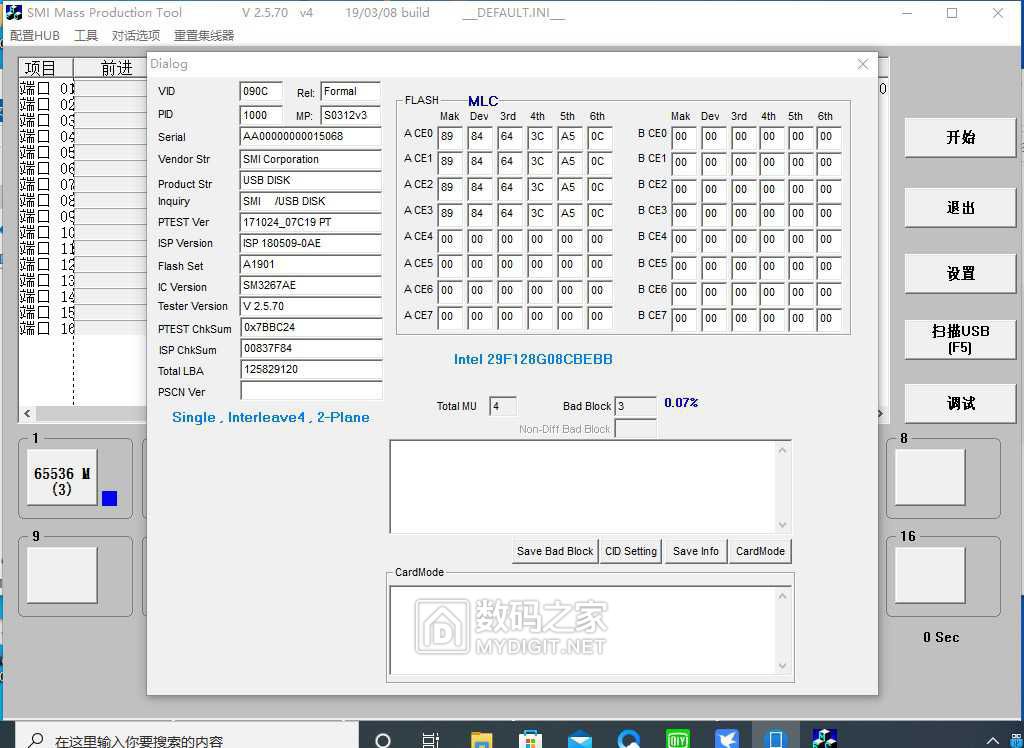
Task: Click the Bad Block count field
Action: point(635,406)
